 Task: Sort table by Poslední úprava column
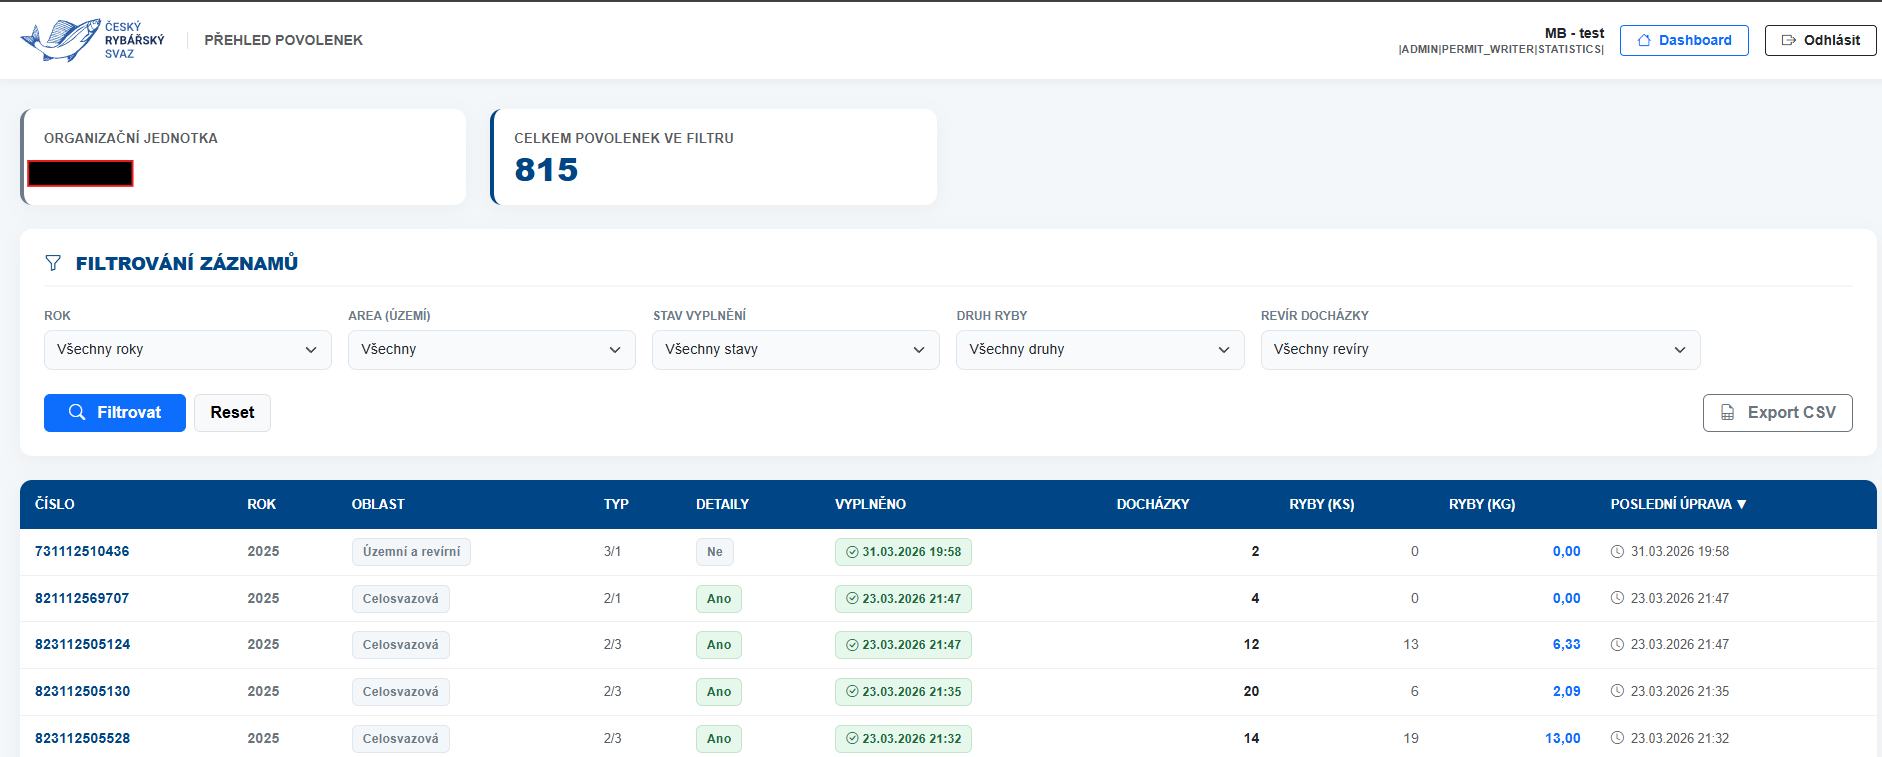1677,504
